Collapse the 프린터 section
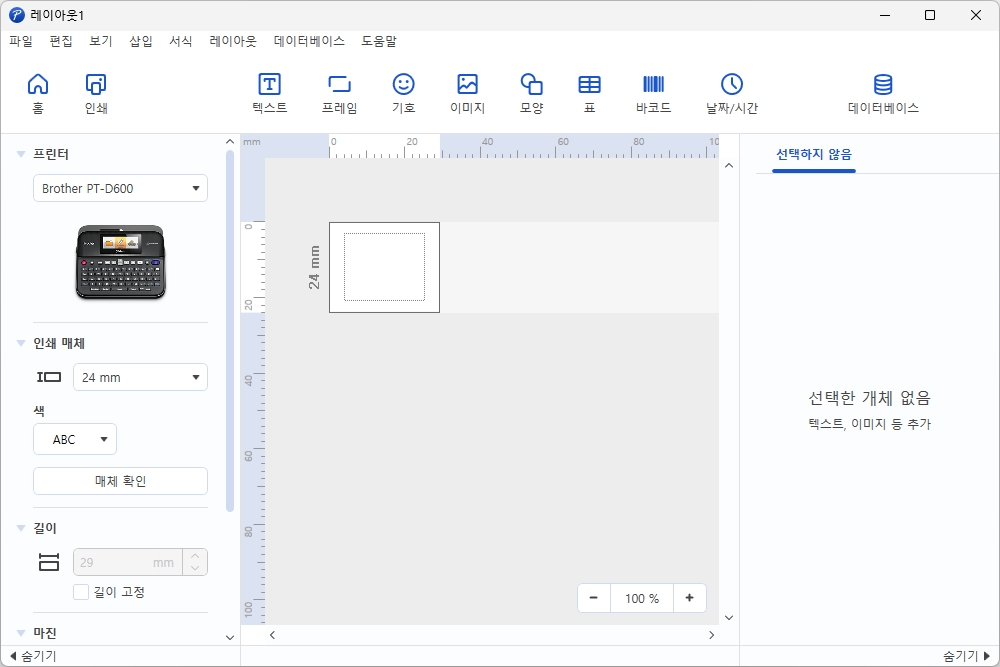 (x=20, y=154)
